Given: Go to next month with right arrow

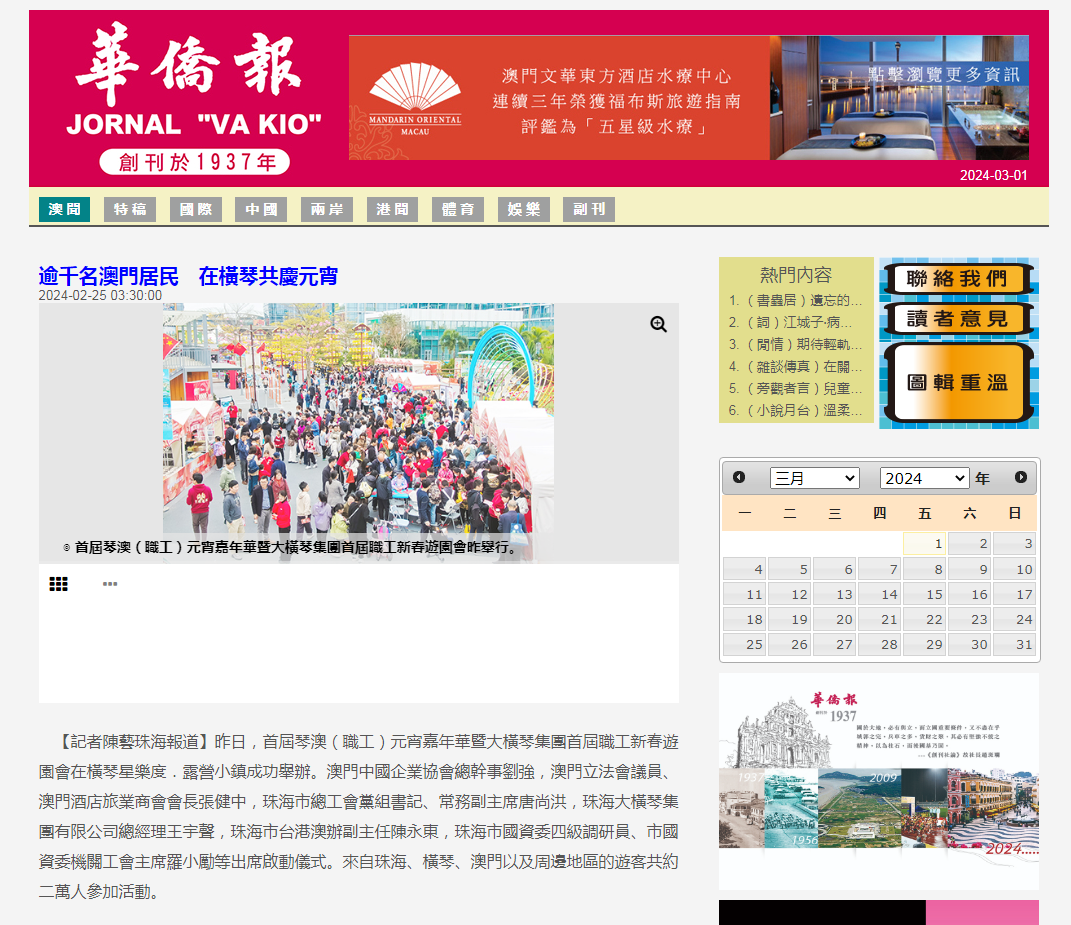Looking at the screenshot, I should 1021,478.
